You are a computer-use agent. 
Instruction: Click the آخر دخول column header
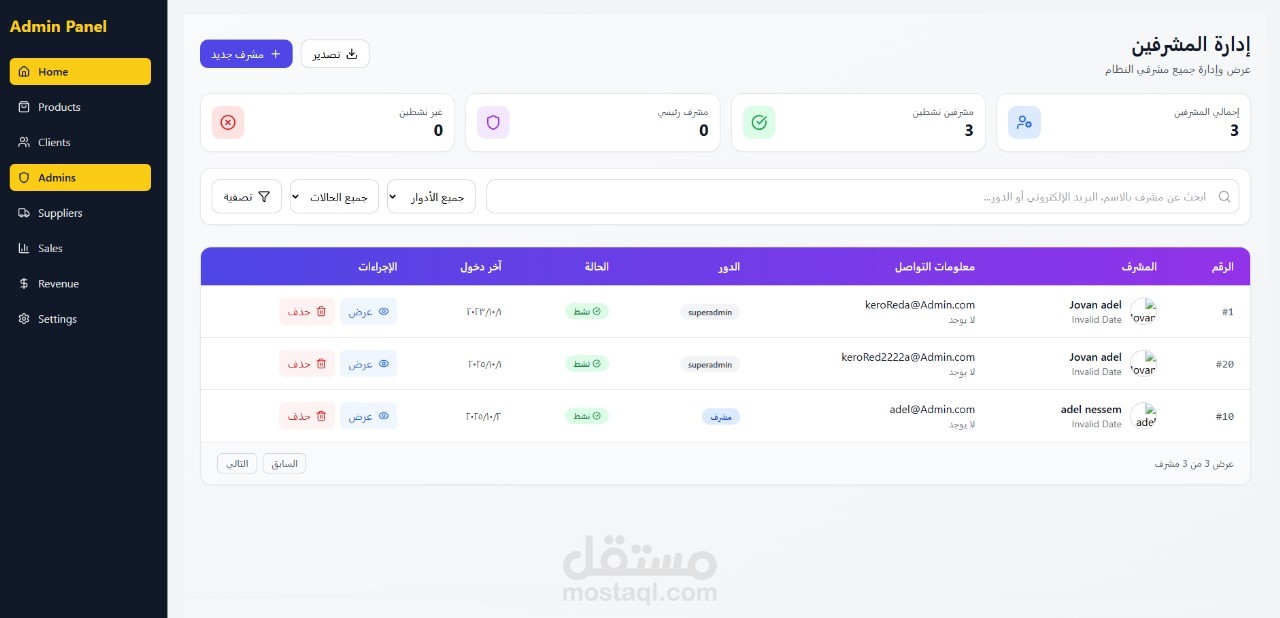click(x=481, y=267)
